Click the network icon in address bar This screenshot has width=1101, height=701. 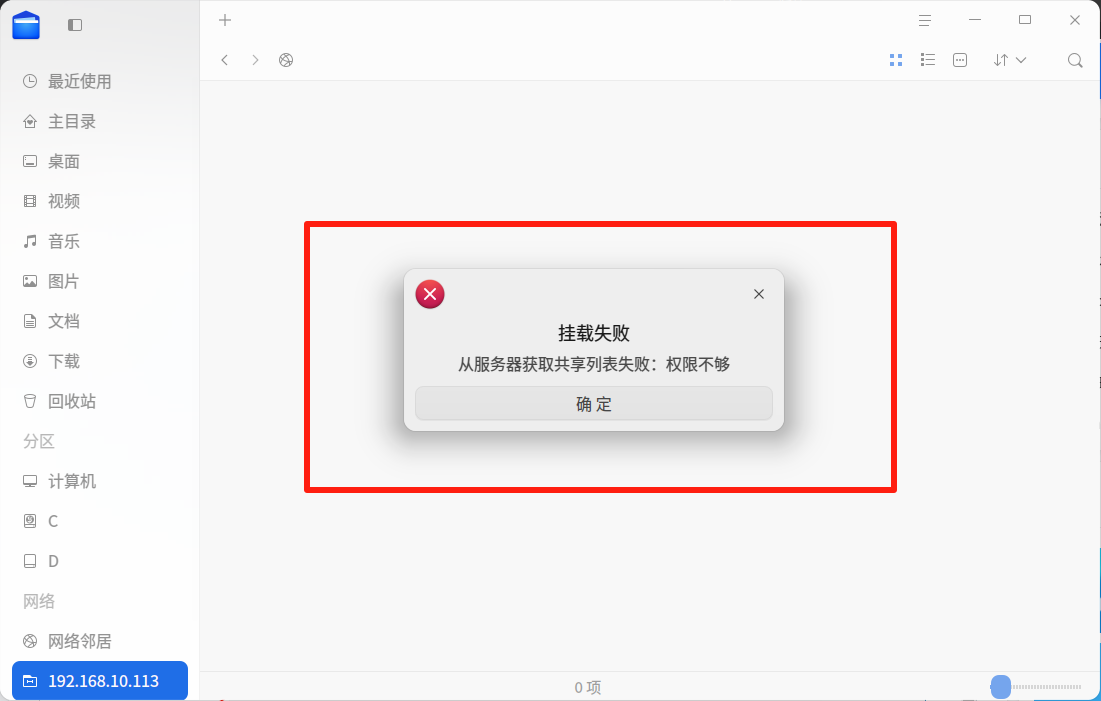pyautogui.click(x=286, y=60)
